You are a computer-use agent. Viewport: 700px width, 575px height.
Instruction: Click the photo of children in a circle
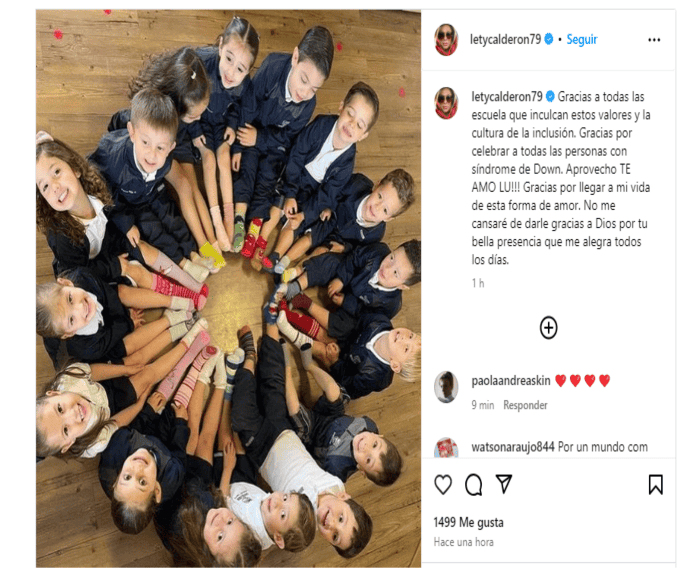228,288
